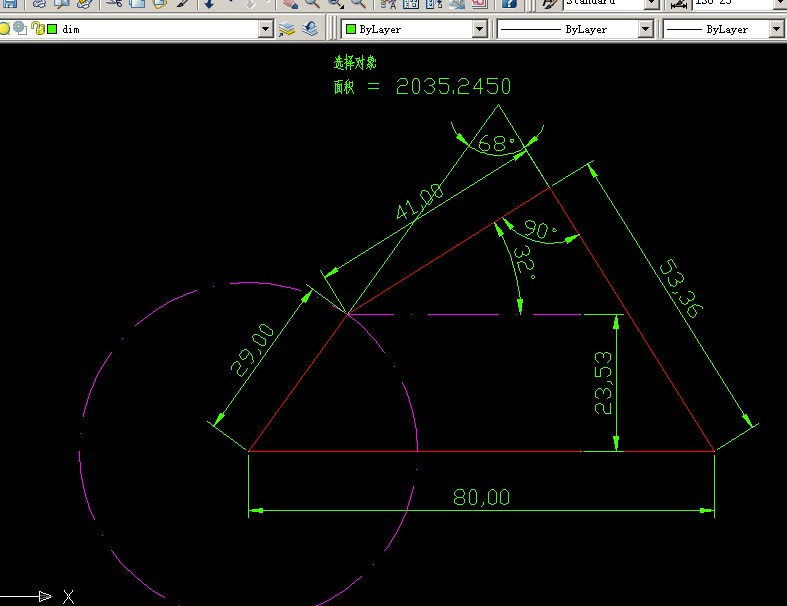Viewport: 787px width, 606px height.
Task: Open the Zoom Window flyout magnifier
Action: click(335, 4)
